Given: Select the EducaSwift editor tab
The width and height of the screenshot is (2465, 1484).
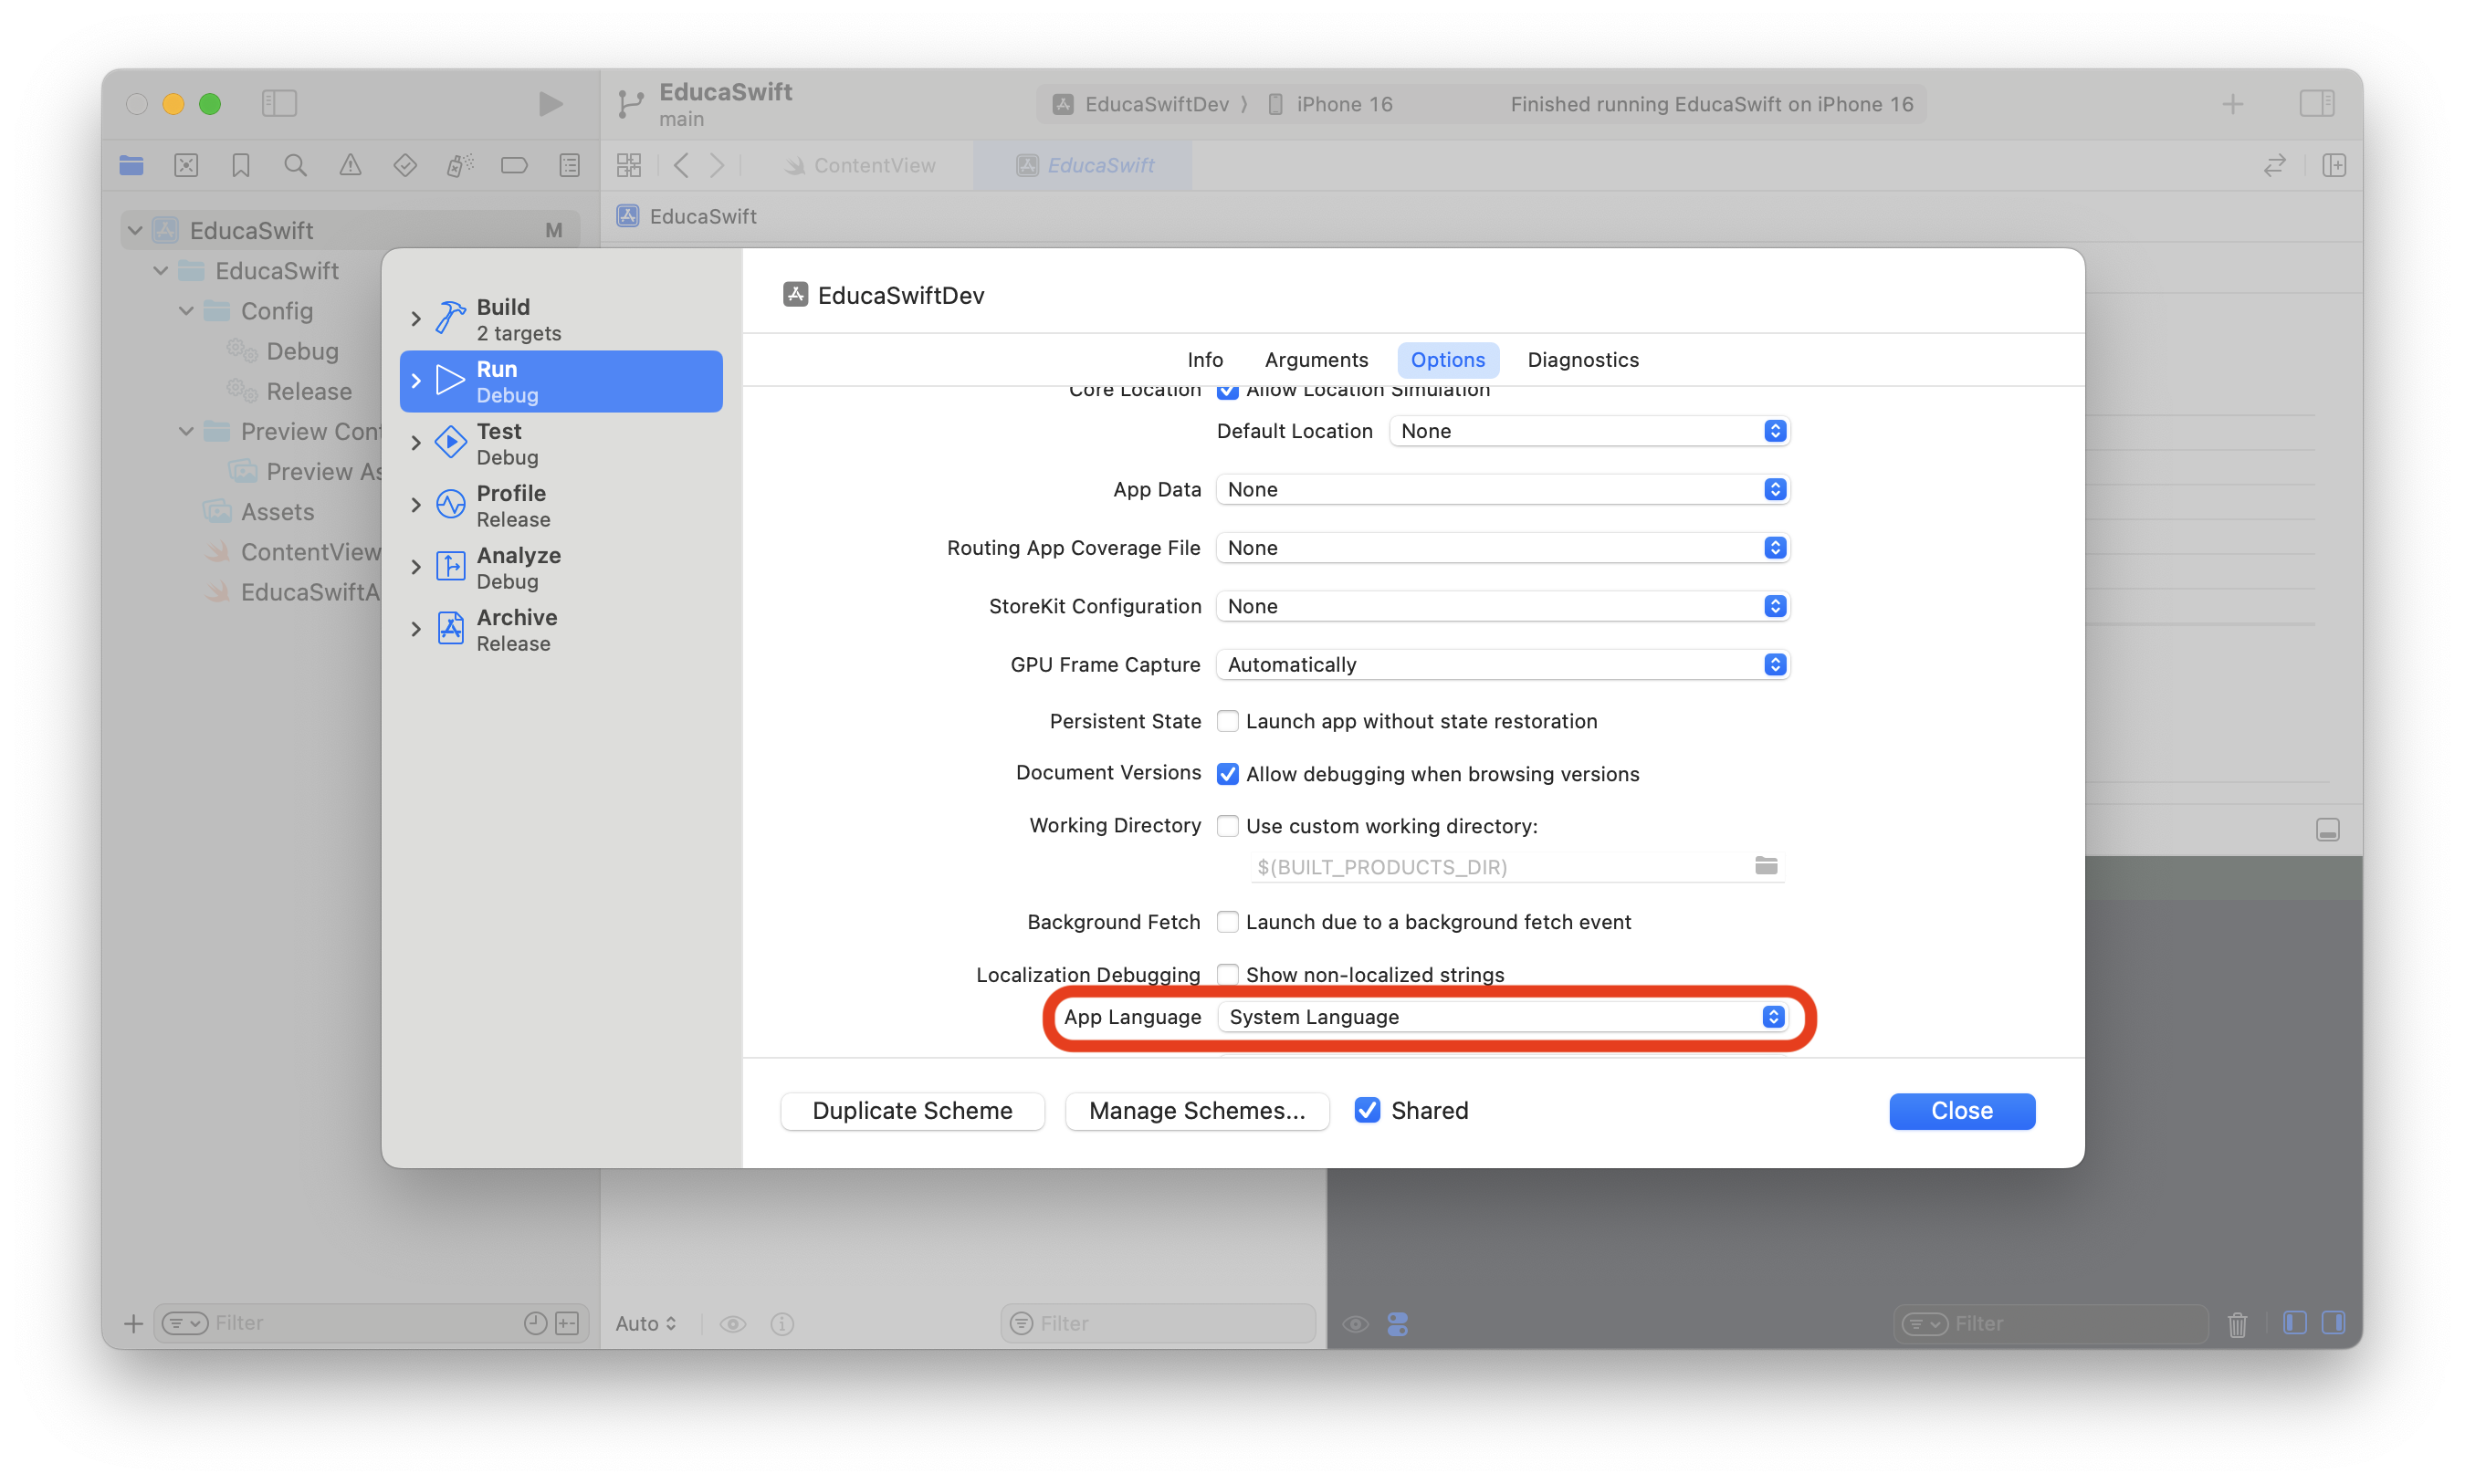Looking at the screenshot, I should pyautogui.click(x=1083, y=165).
